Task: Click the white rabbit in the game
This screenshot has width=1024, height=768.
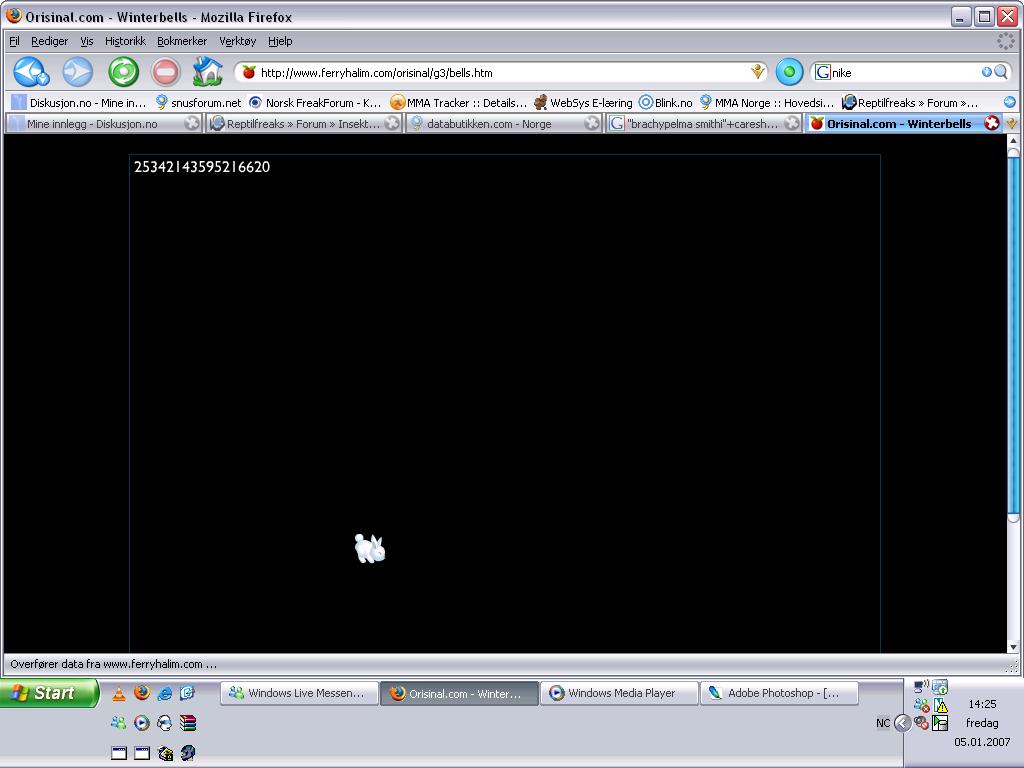Action: (370, 549)
